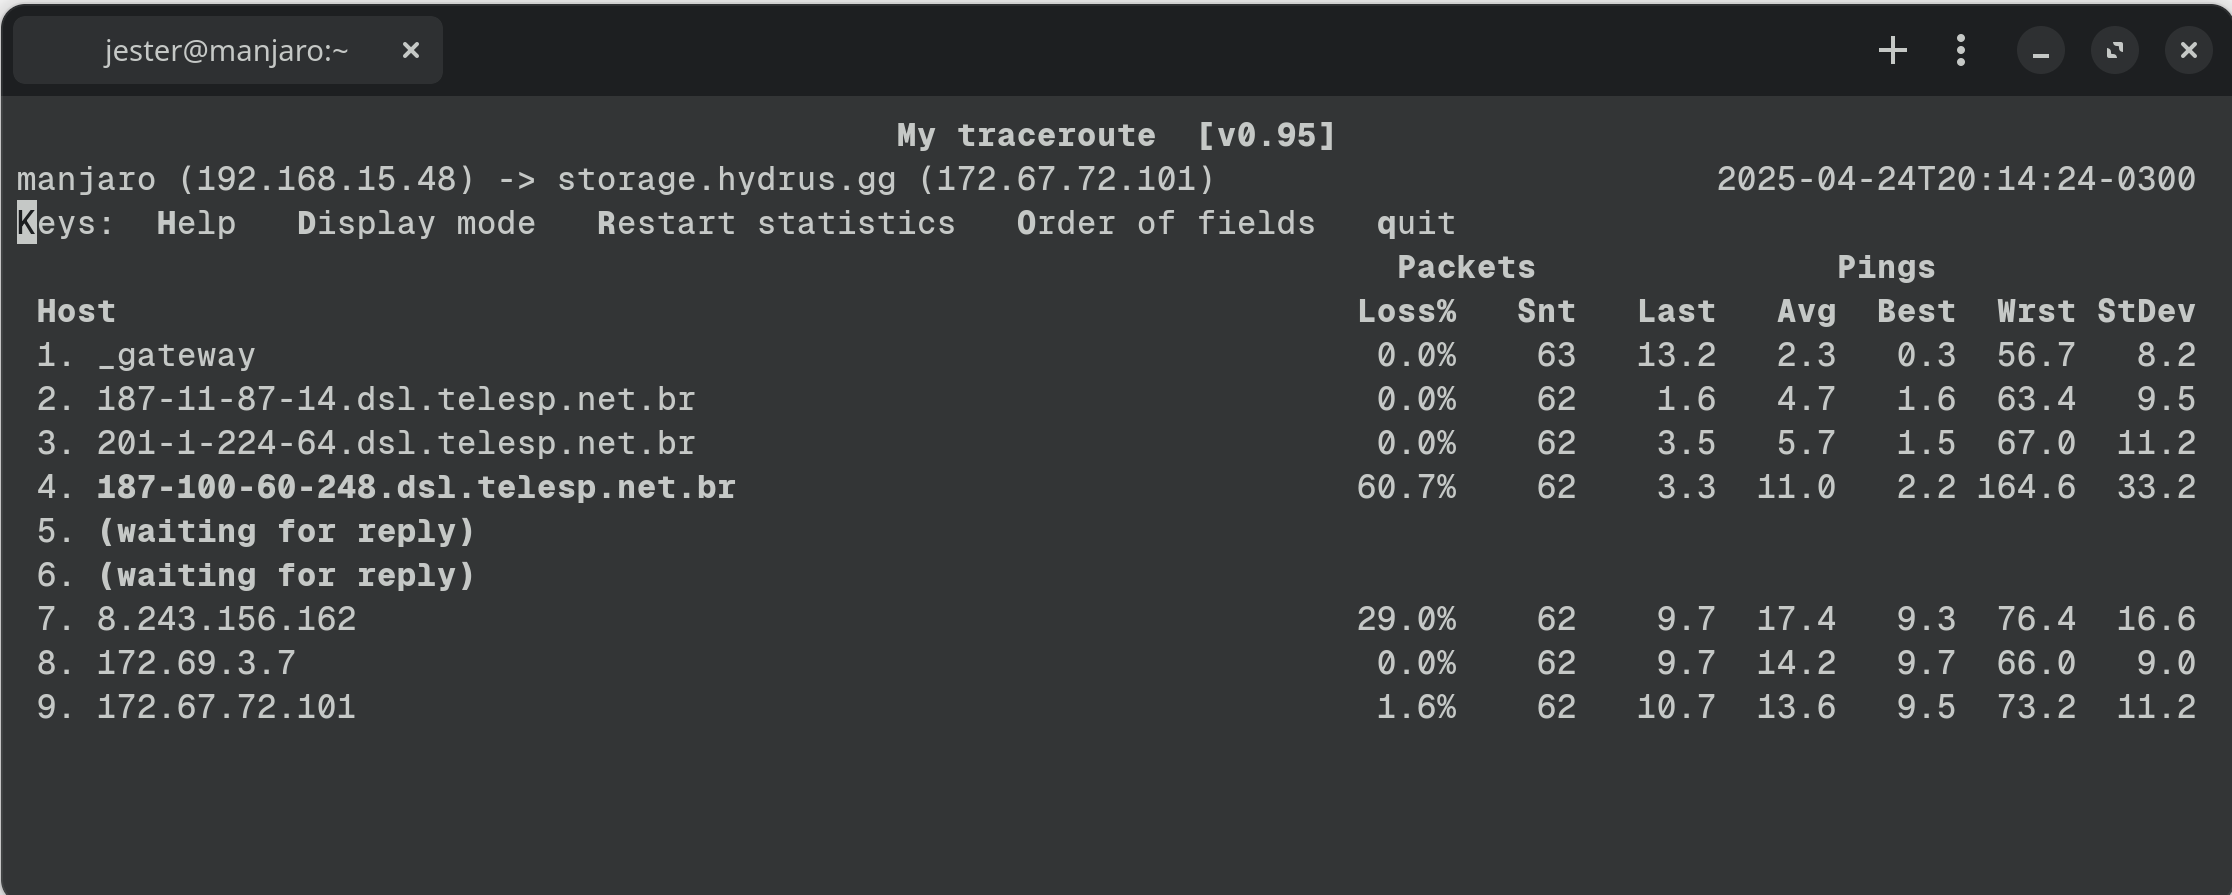
Task: Maximize the terminal window
Action: coord(2114,51)
